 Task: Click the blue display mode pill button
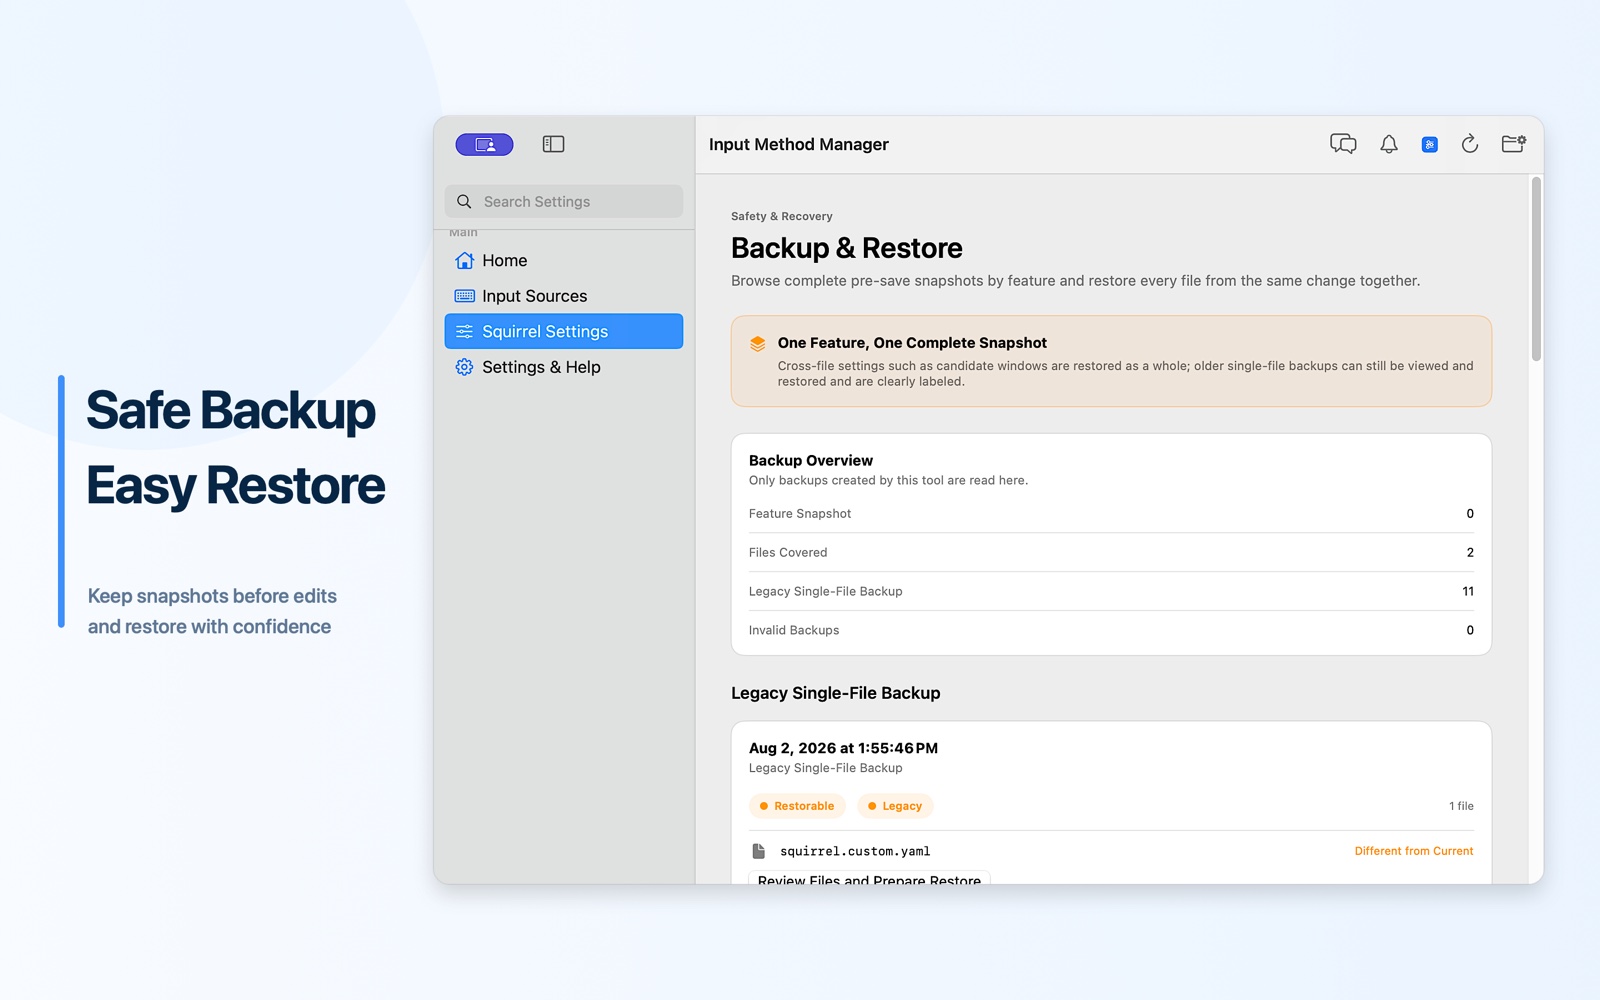pos(484,145)
